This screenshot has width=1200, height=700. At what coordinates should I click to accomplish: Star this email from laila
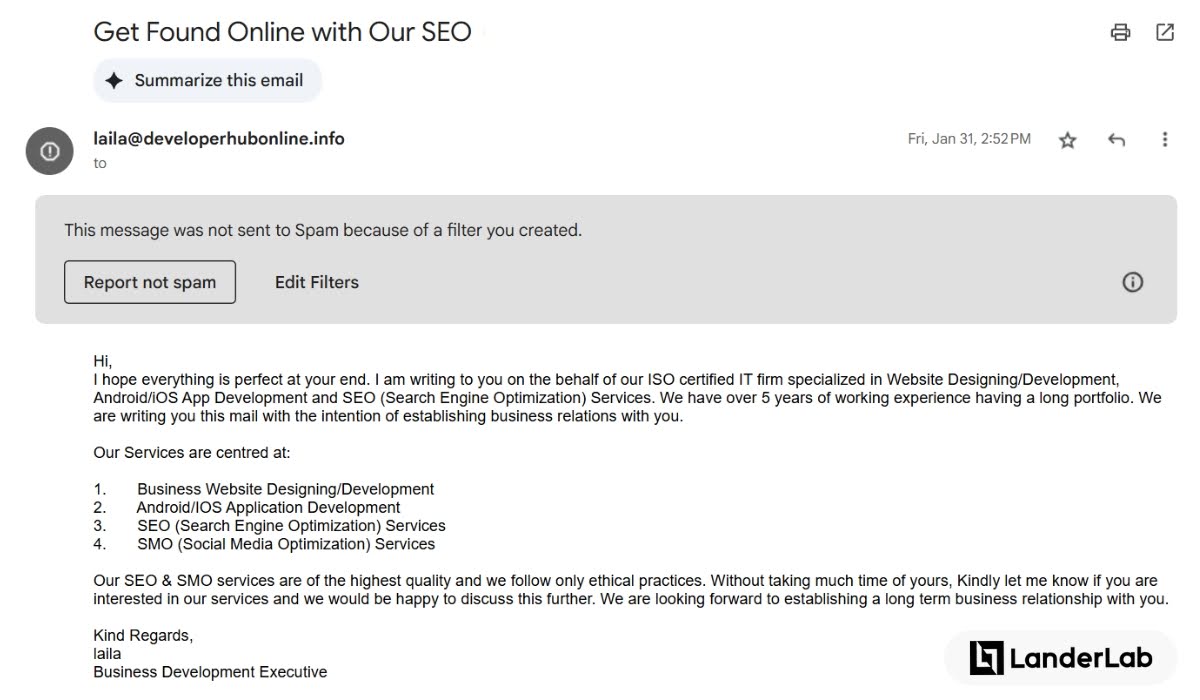click(1068, 140)
